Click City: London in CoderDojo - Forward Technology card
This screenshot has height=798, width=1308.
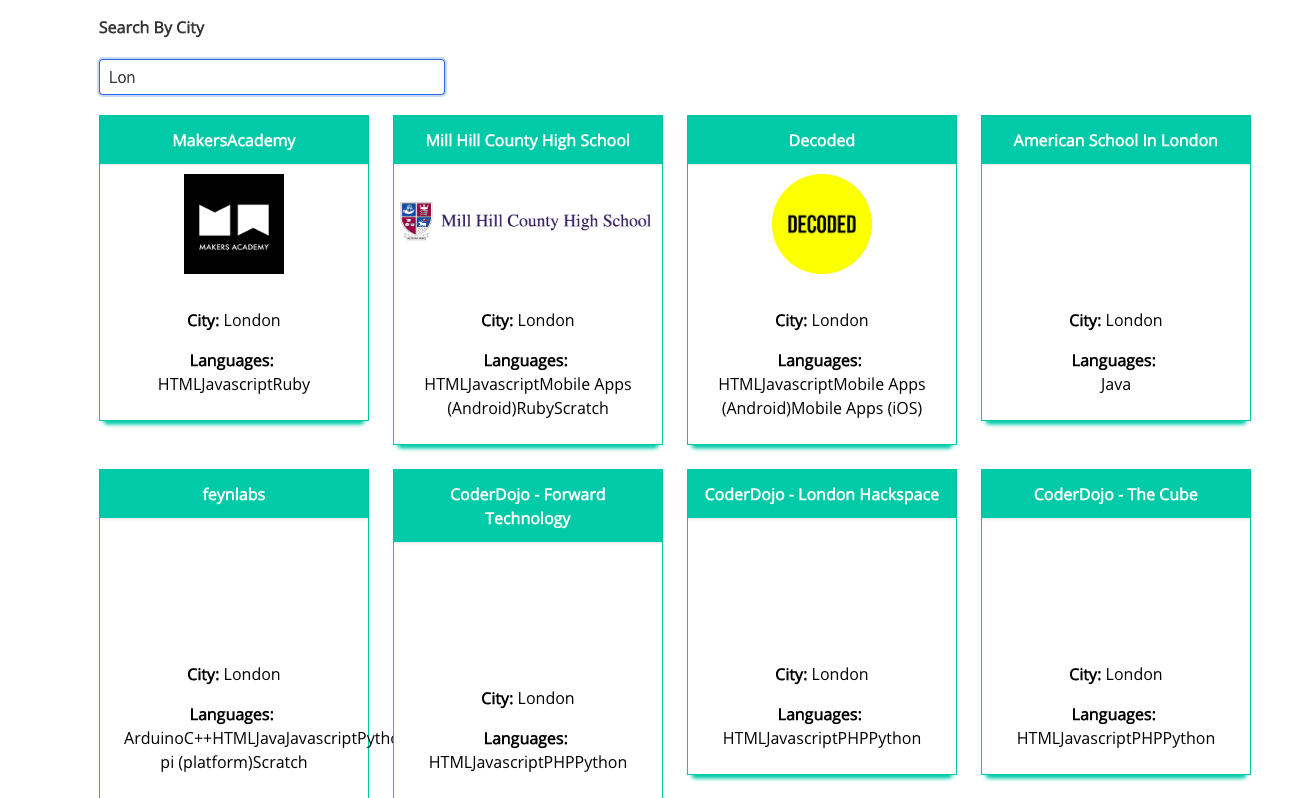pos(528,698)
